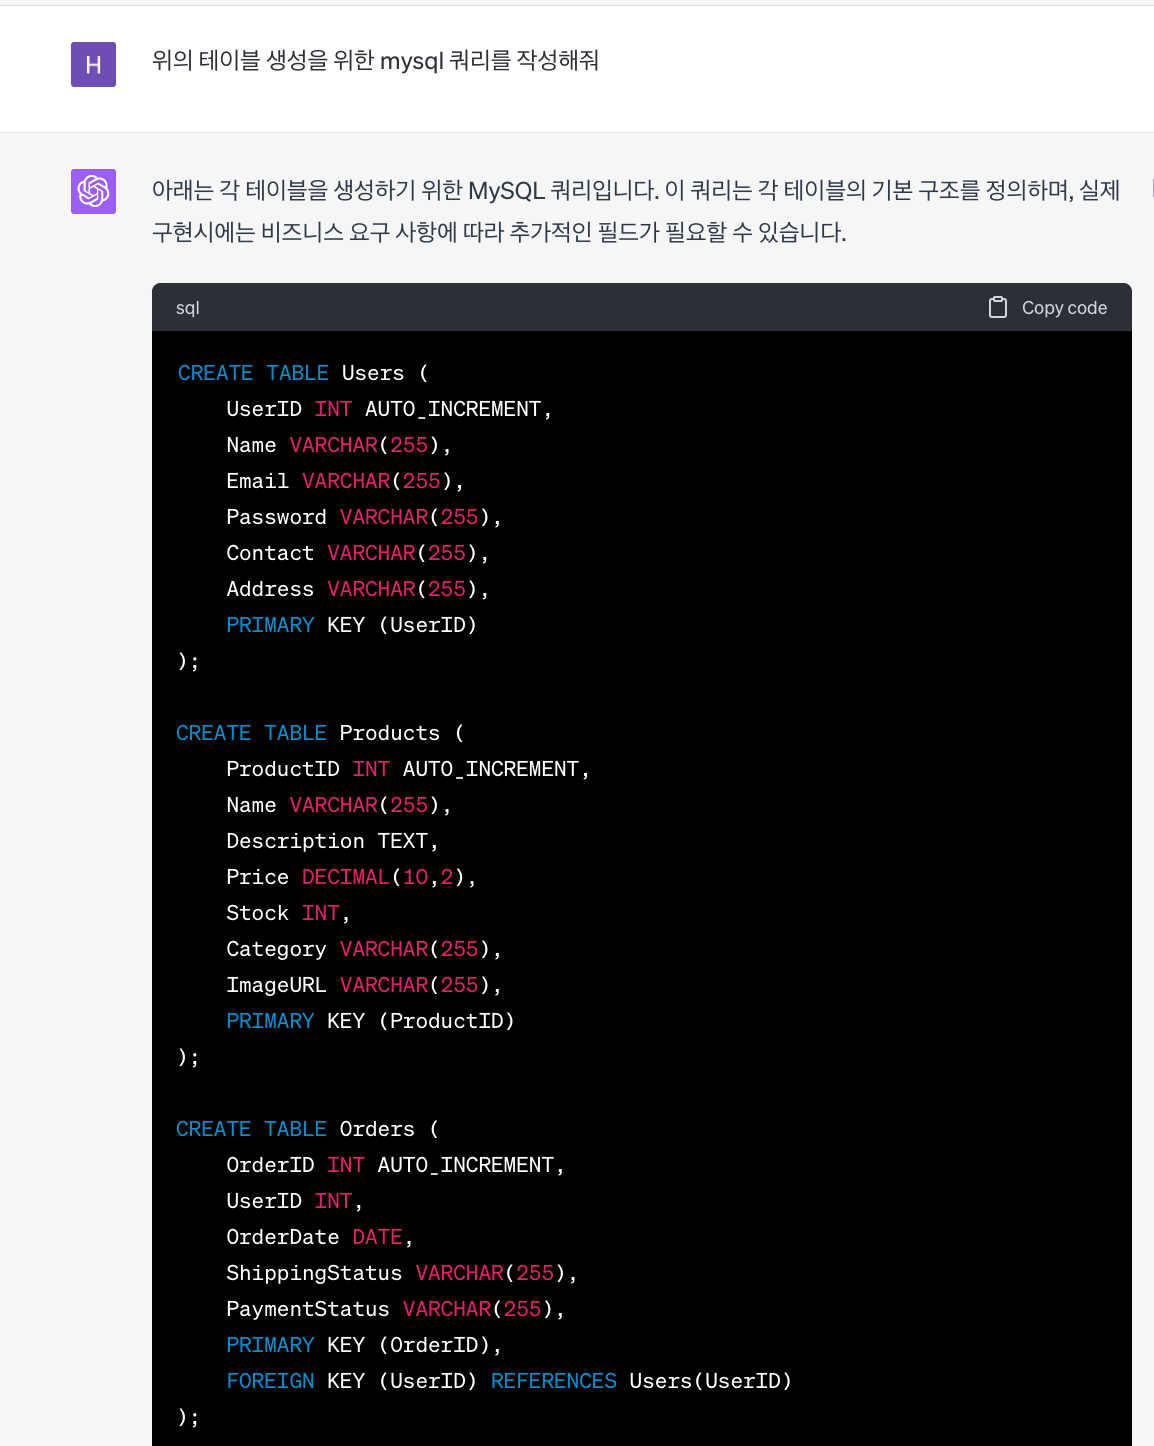Click the line OrderID INT AUTO_INCREMENT

[396, 1165]
